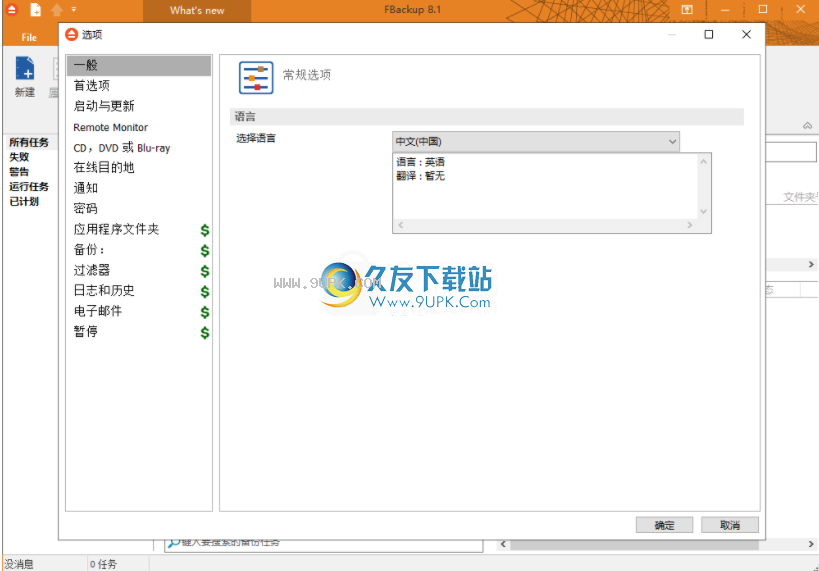Viewport: 819px width, 571px height.
Task: Click the 选项 dialog title icon
Action: tap(72, 34)
